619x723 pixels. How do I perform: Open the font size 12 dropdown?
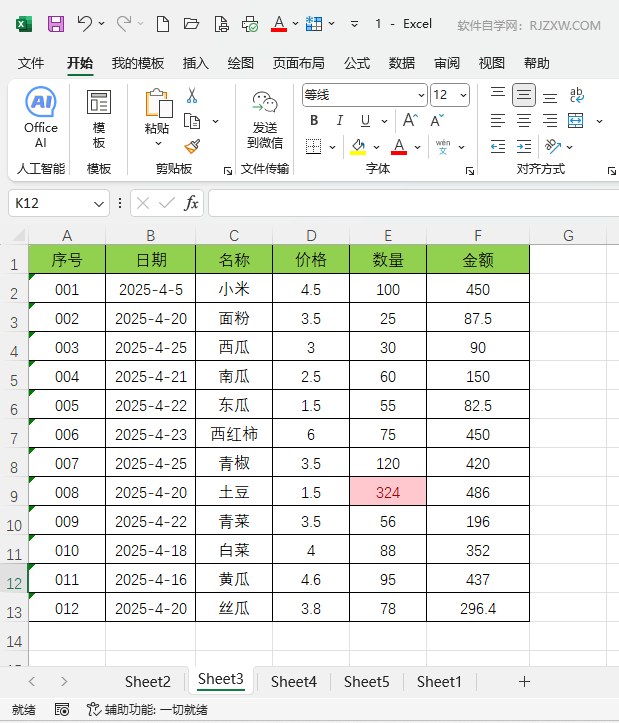[463, 95]
